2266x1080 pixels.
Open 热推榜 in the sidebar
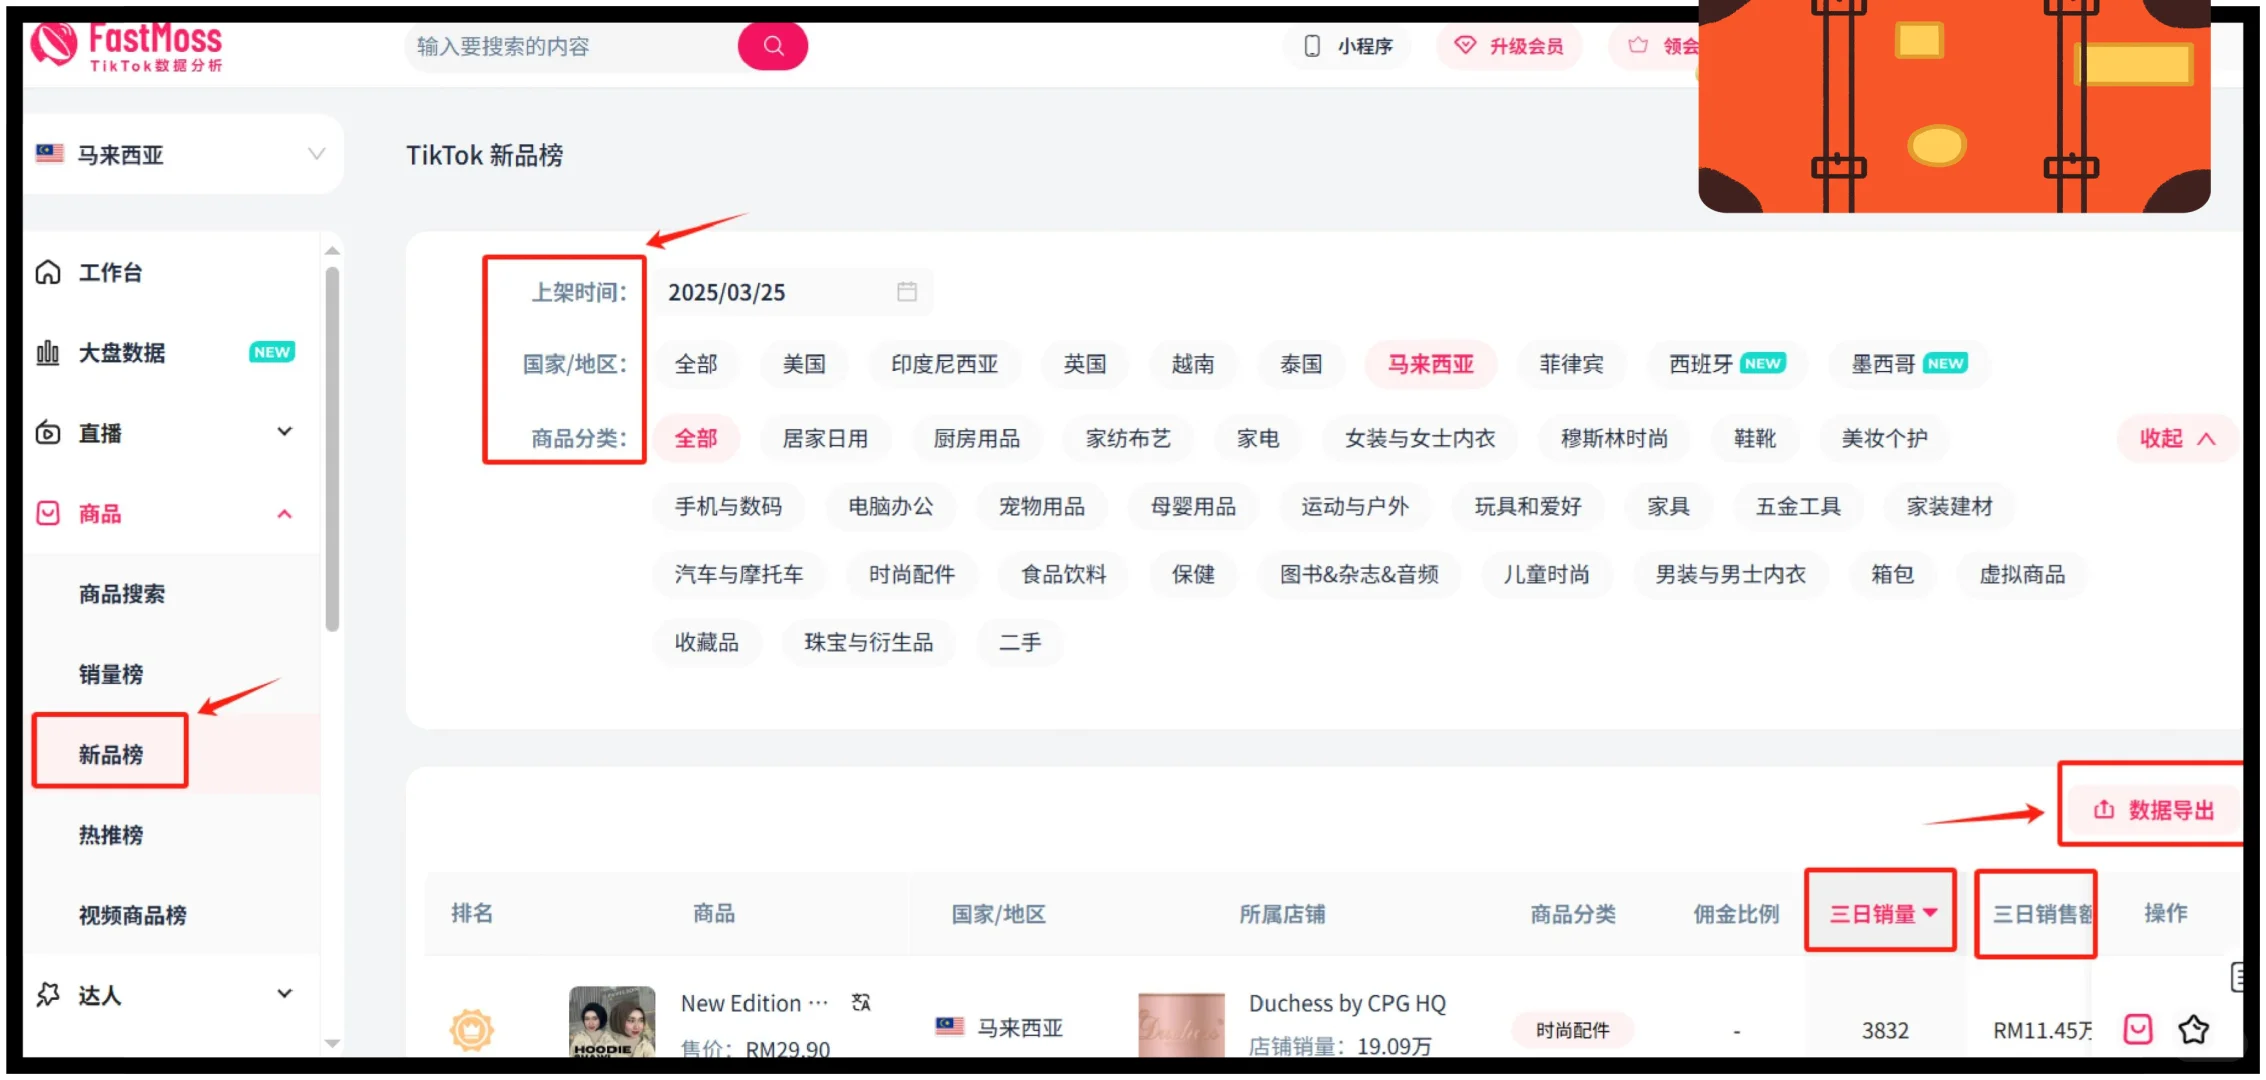111,835
